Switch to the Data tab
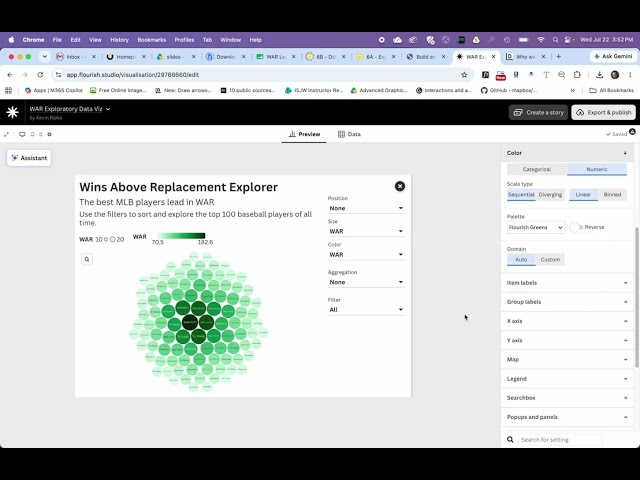 349,134
